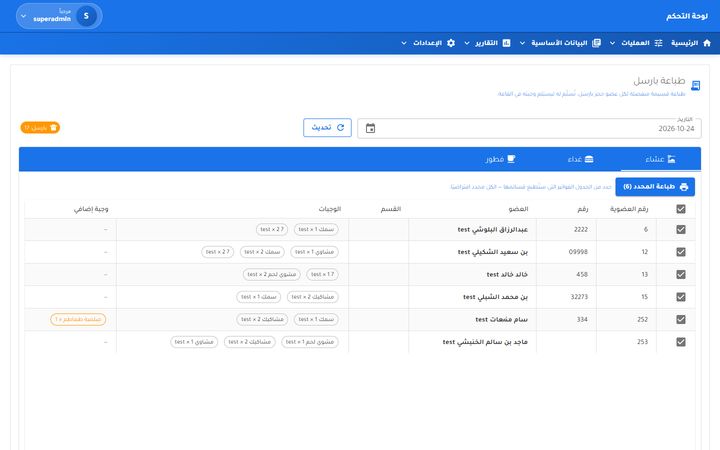Expand the الإعدادات menu chevron

point(404,43)
